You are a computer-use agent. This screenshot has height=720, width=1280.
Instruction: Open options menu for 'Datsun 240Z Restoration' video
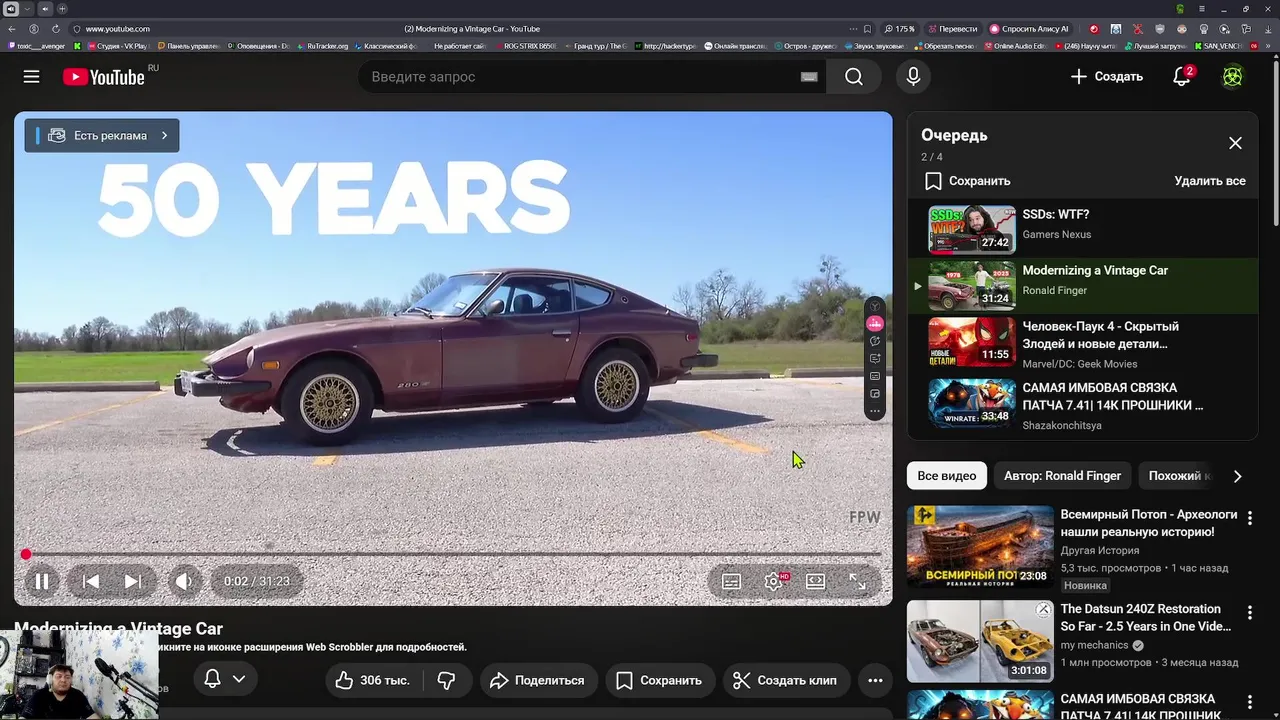point(1249,611)
